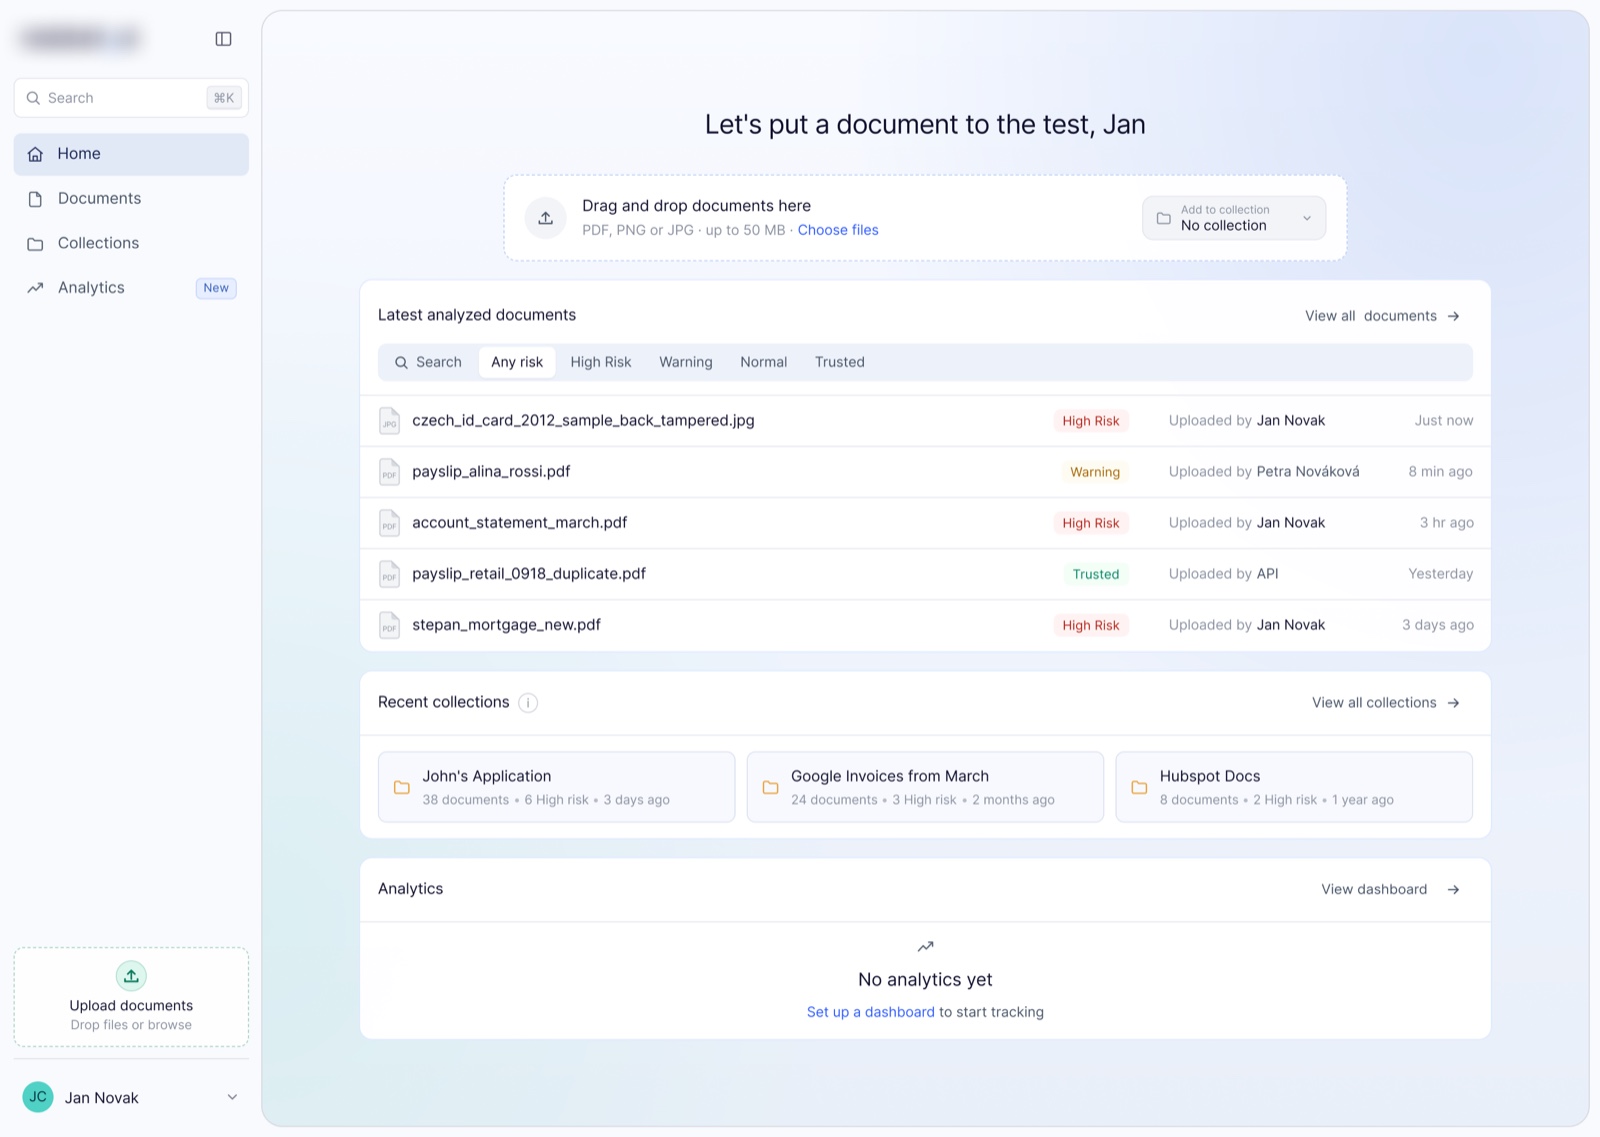The height and width of the screenshot is (1137, 1600).
Task: Click the arrow next to View dashboard
Action: [1453, 890]
